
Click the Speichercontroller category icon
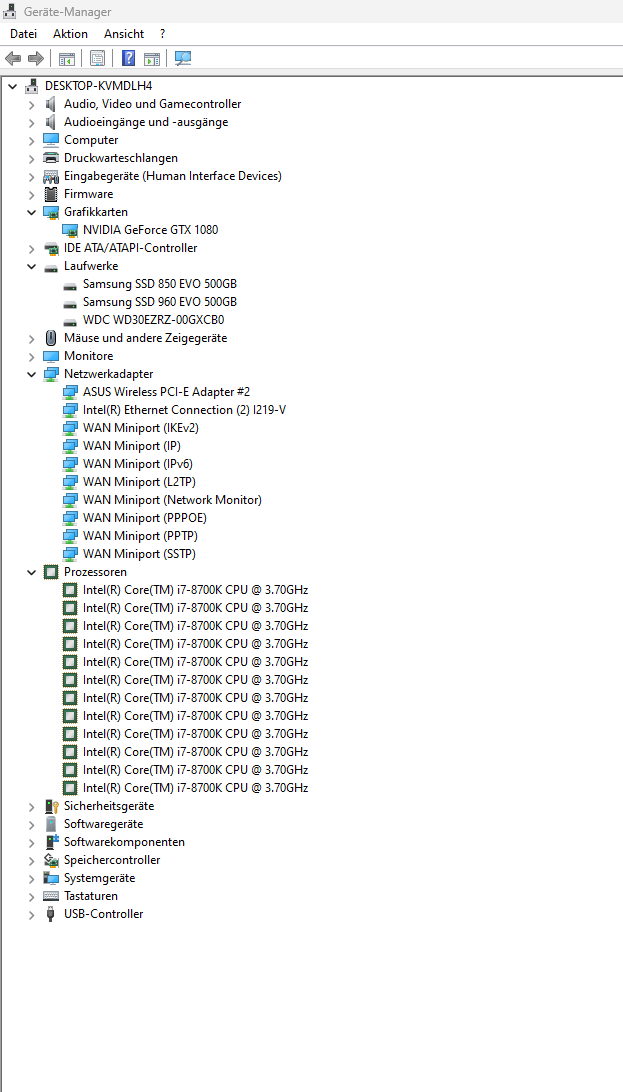tap(51, 860)
